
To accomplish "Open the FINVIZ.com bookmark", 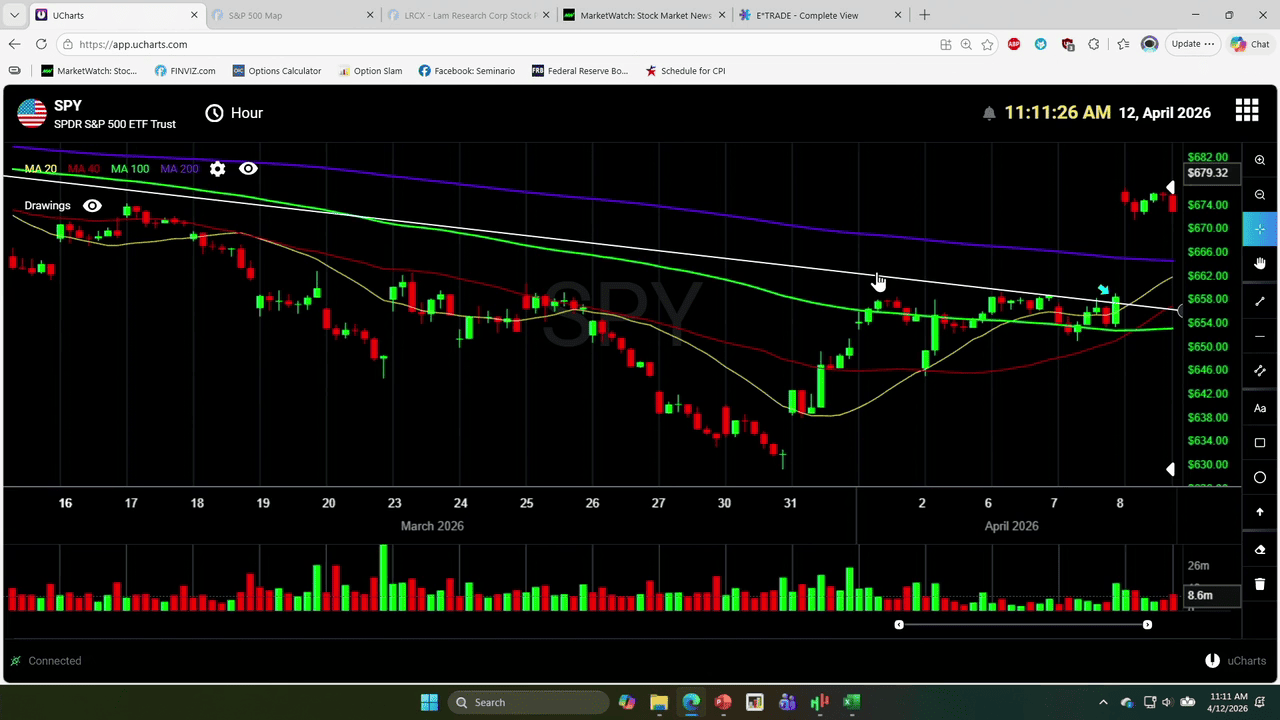I will click(x=185, y=71).
